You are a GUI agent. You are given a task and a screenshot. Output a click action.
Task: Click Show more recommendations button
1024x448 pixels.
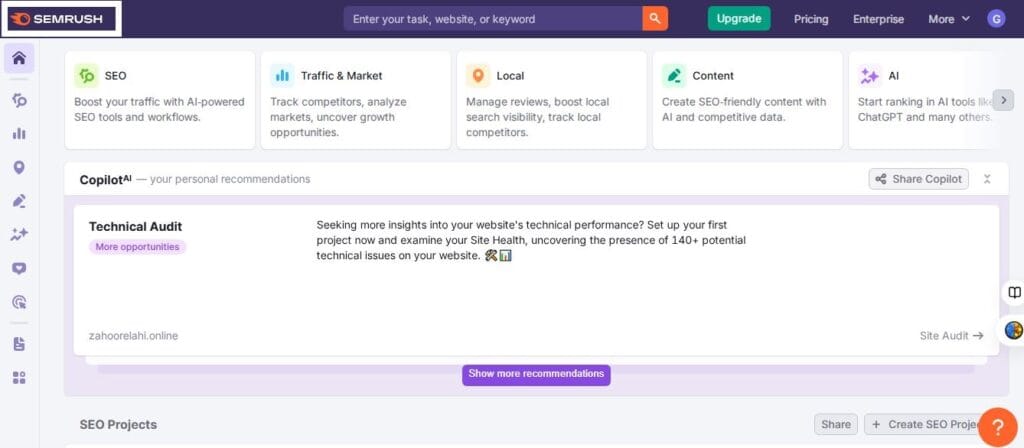click(536, 374)
